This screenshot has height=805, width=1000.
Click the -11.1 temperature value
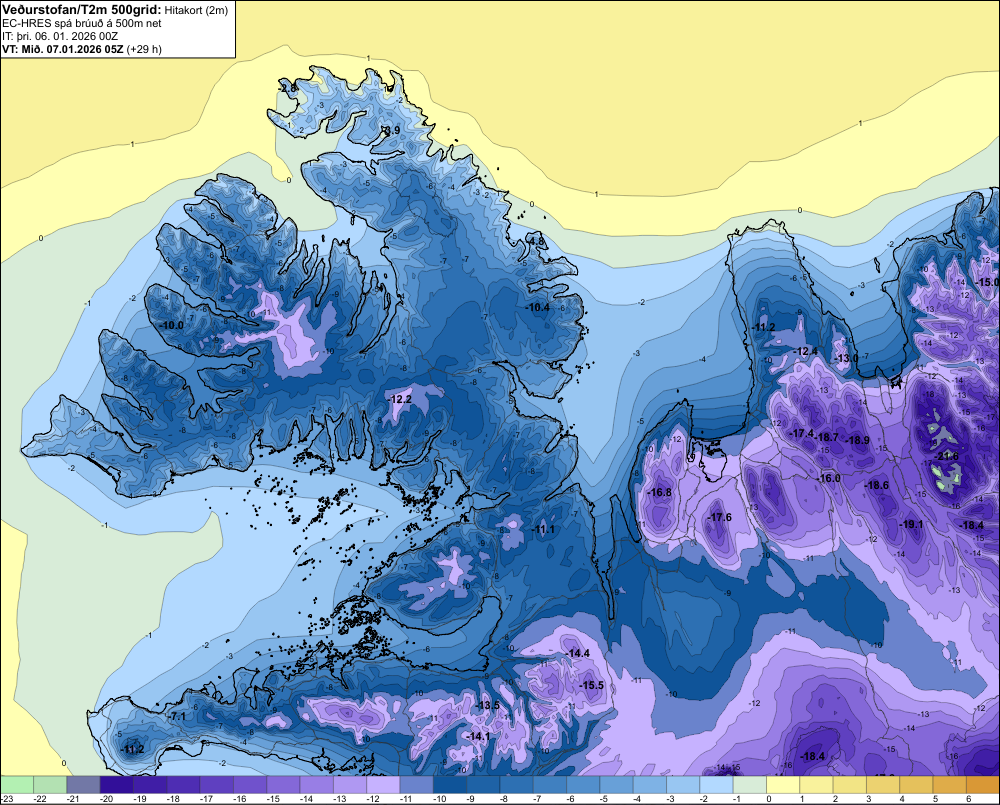543,530
